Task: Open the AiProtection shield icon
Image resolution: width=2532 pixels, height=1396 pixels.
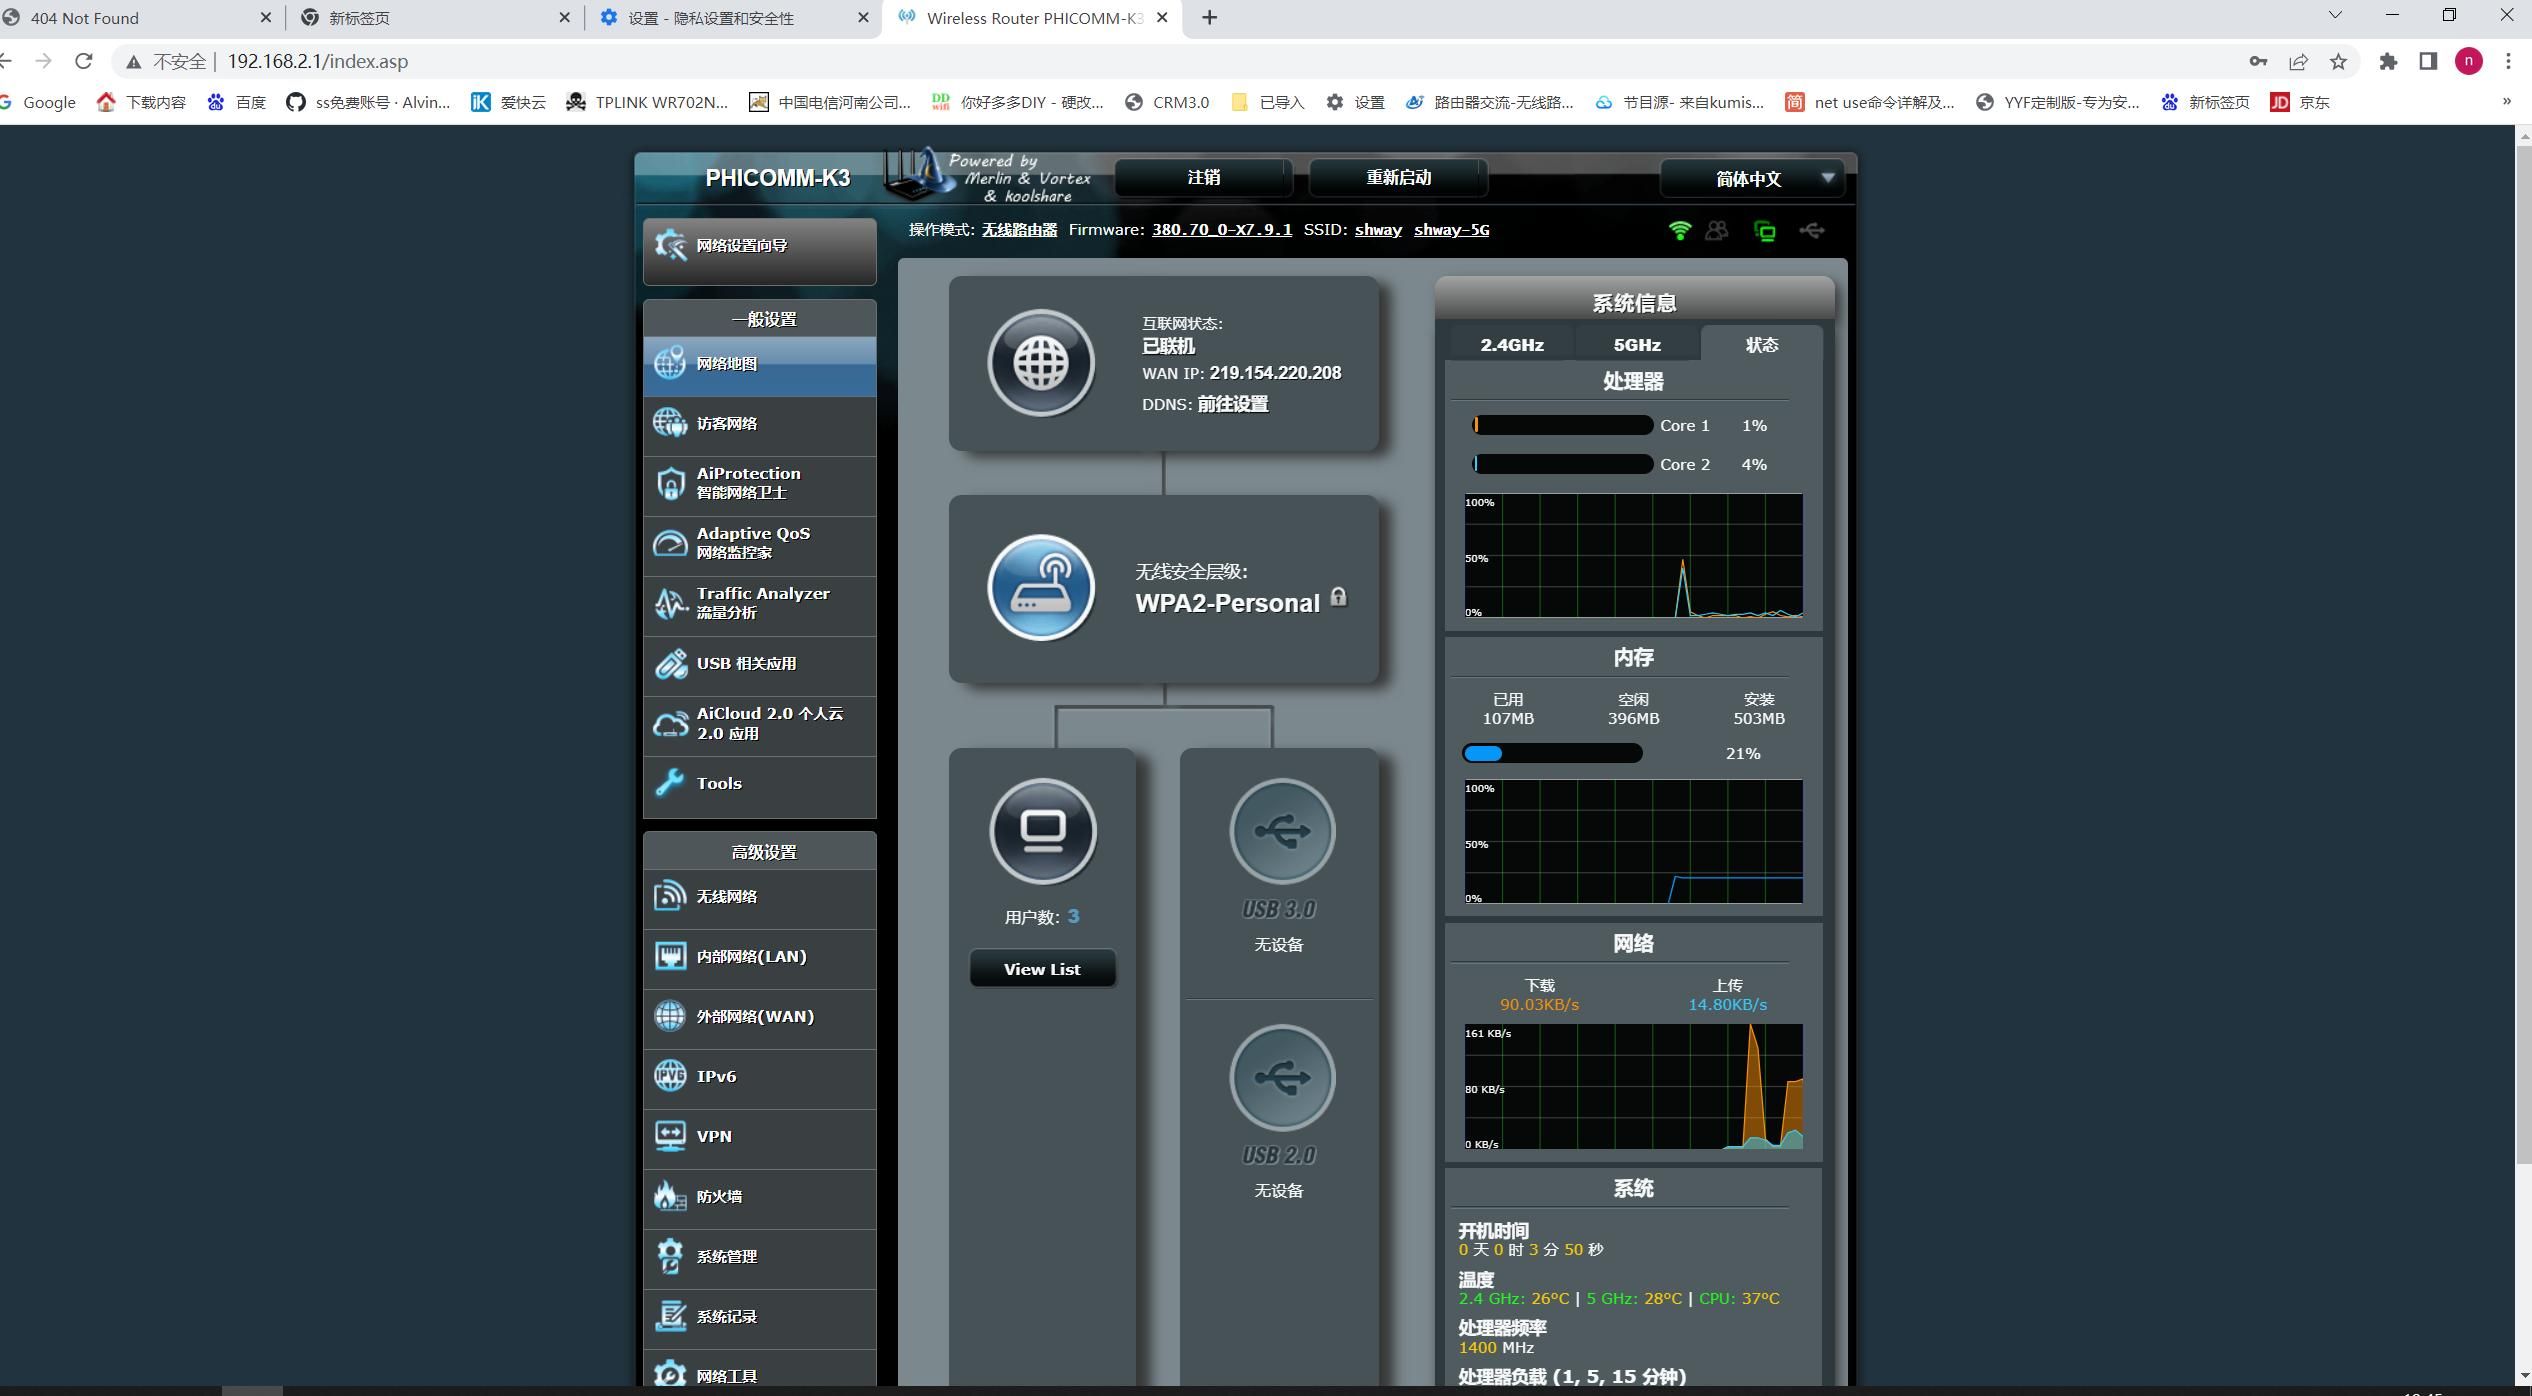Action: point(670,483)
